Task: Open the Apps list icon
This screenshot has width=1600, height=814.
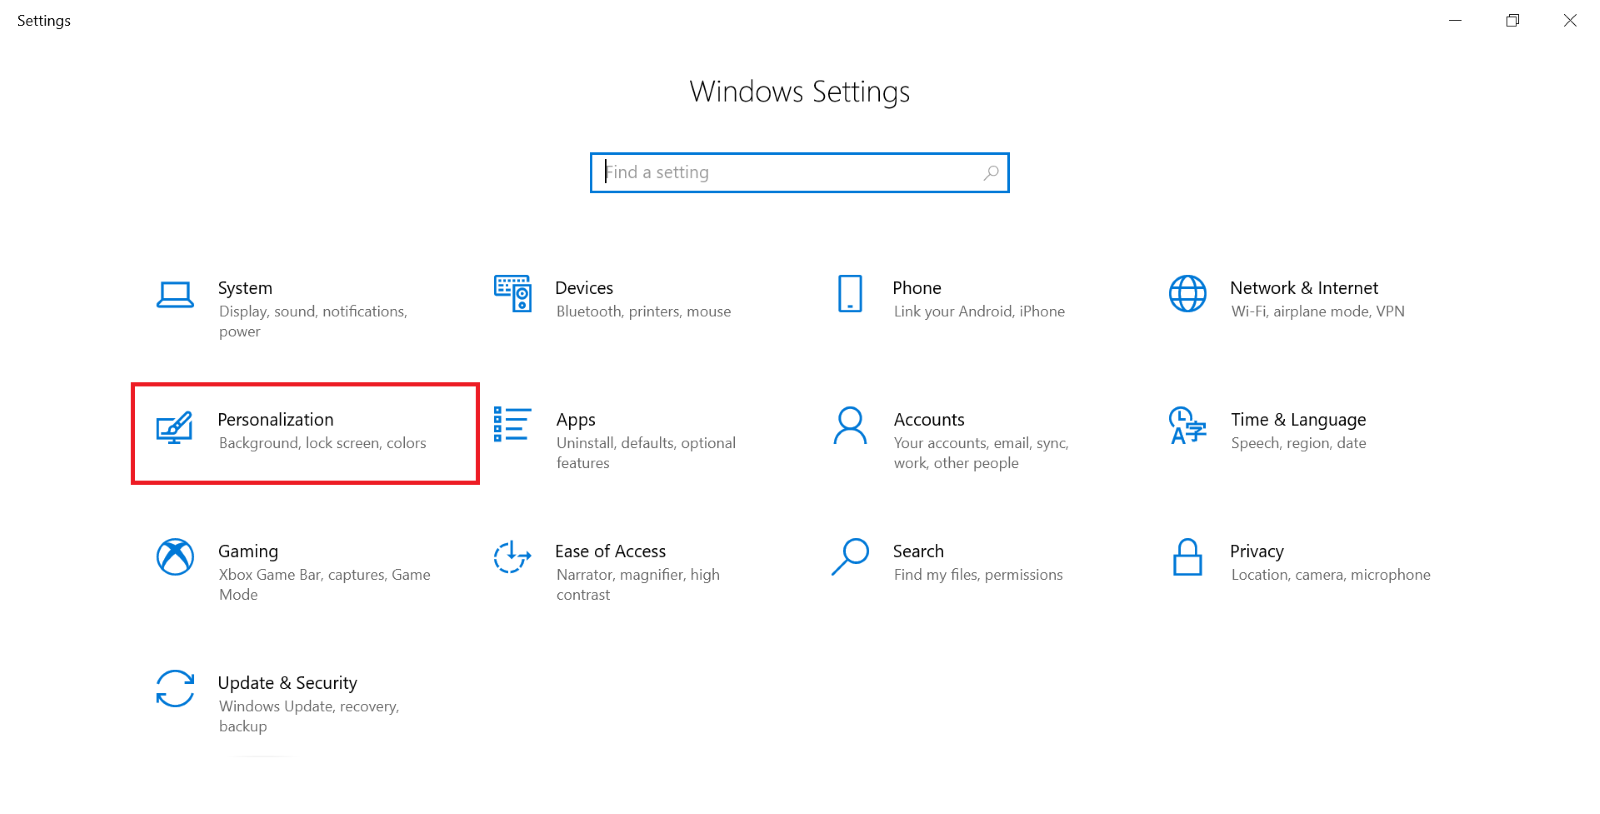Action: click(512, 424)
